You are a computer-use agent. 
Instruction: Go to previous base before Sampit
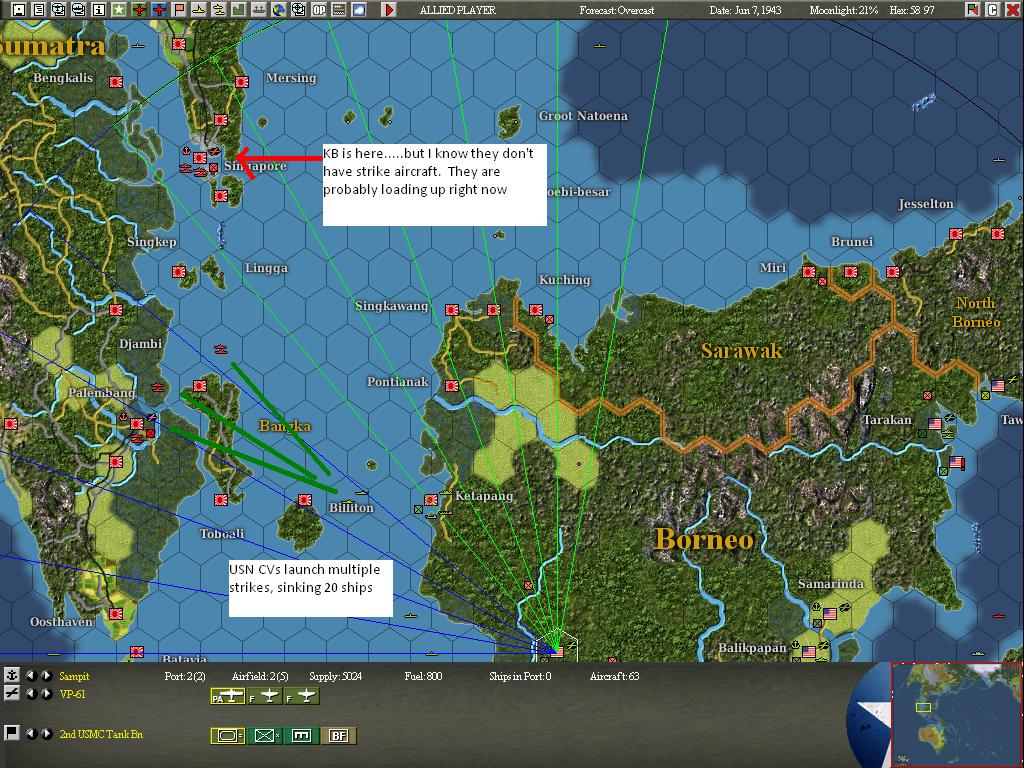point(31,675)
